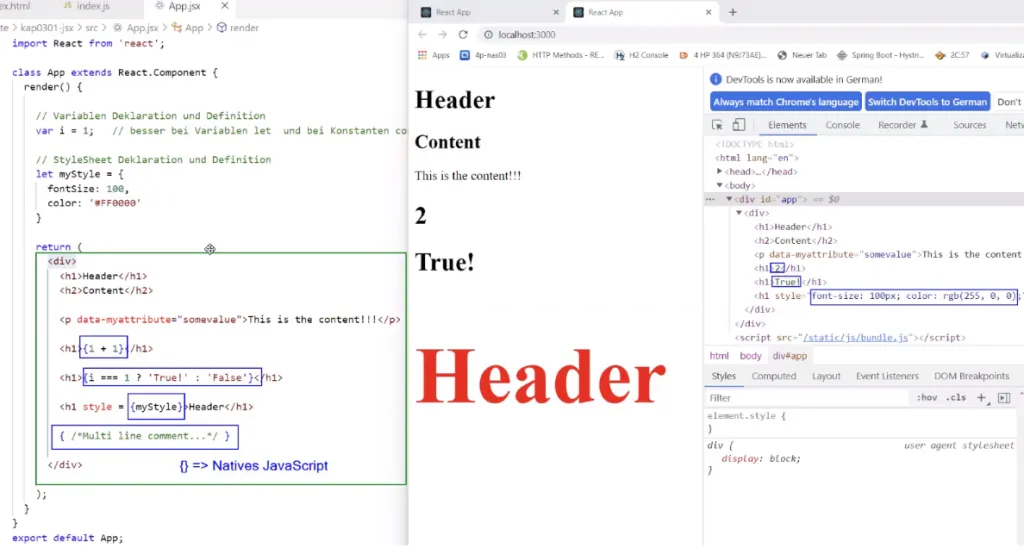Close the first React App tab
Viewport: 1024px width, 548px height.
pyautogui.click(x=556, y=12)
